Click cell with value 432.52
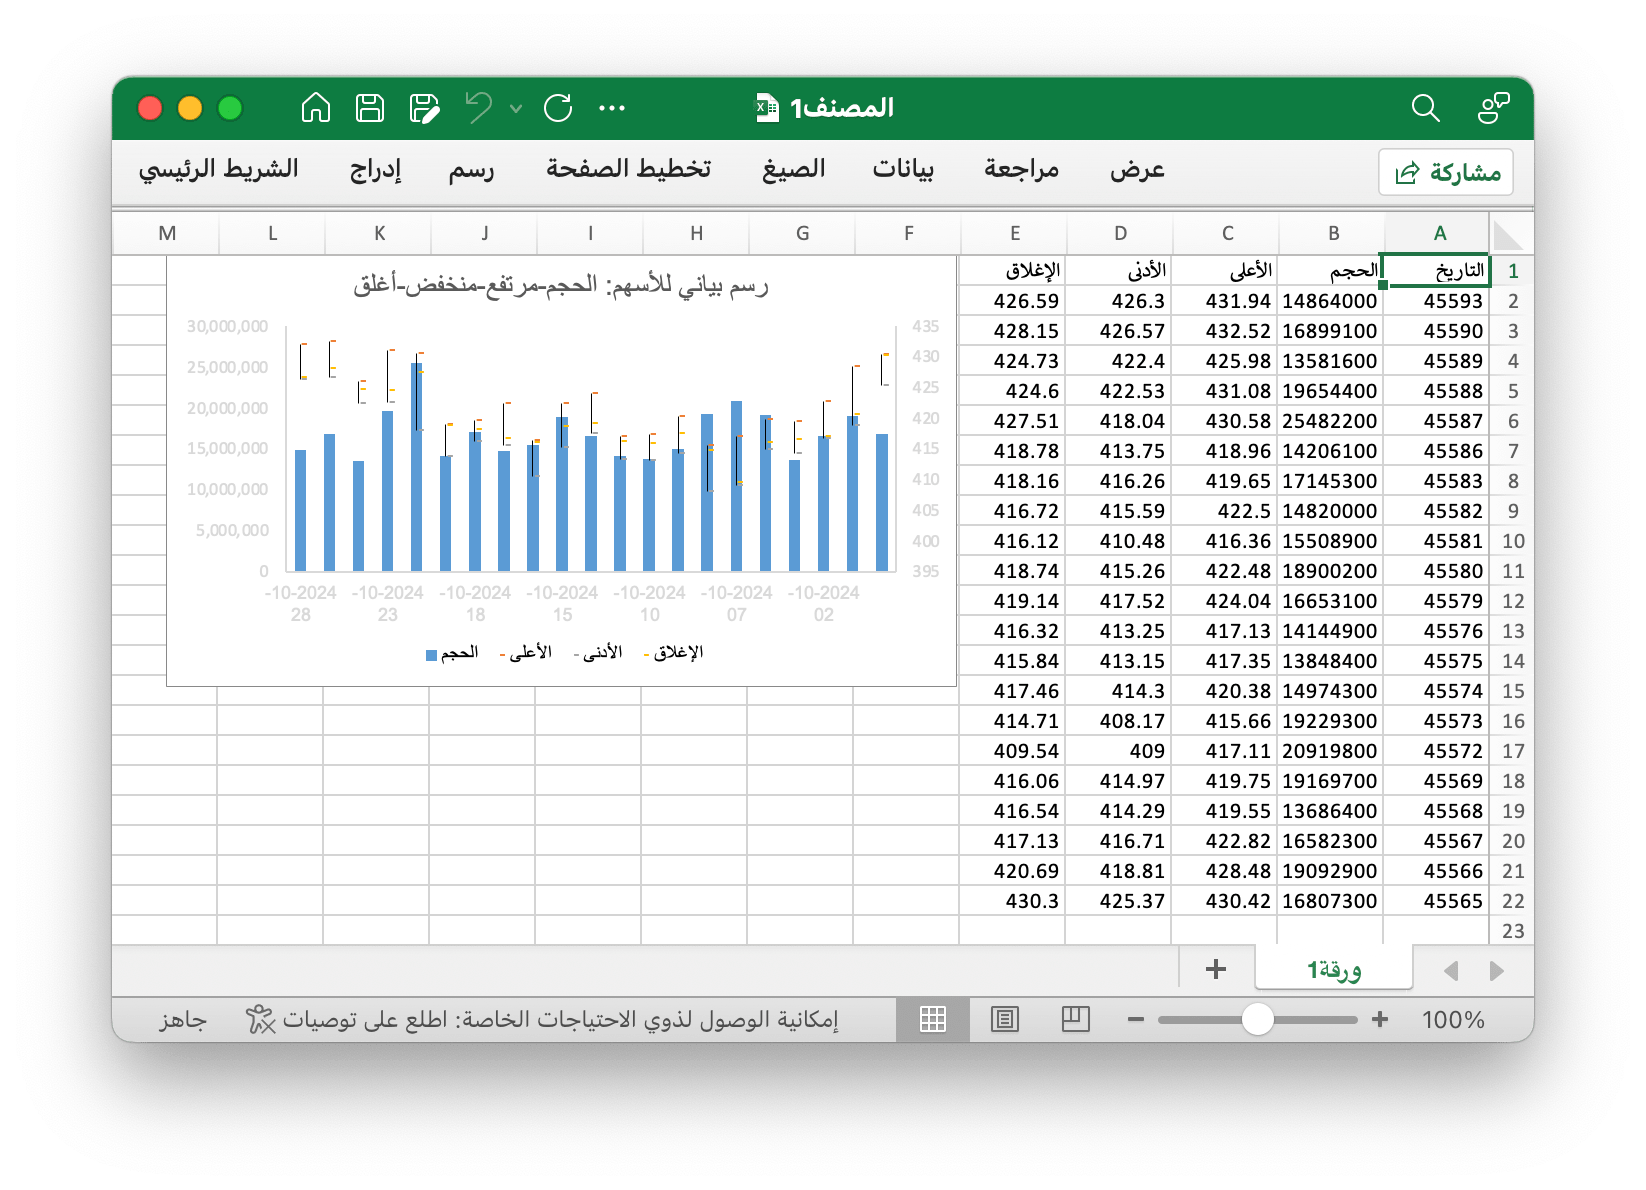 pos(1225,331)
